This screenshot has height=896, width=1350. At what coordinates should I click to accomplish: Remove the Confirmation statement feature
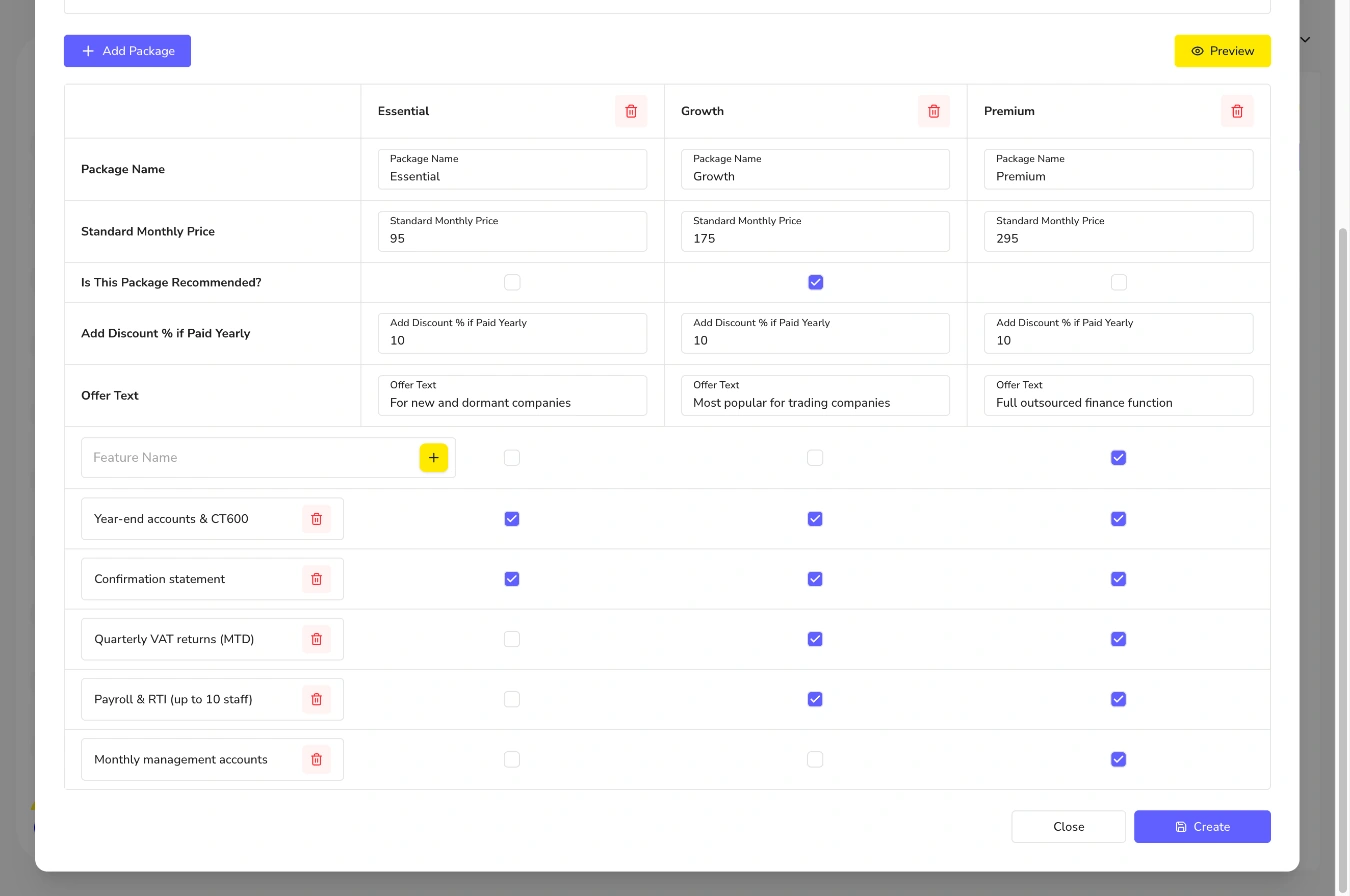point(316,579)
